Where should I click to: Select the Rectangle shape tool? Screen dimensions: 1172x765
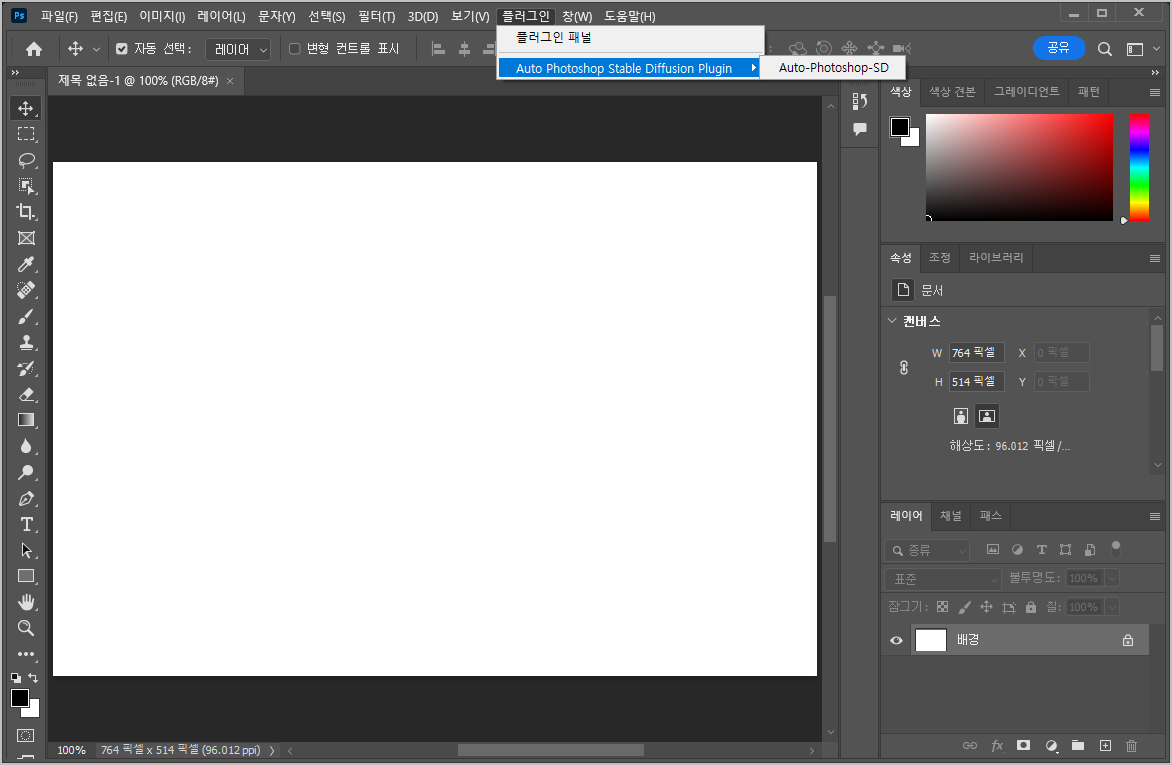point(26,577)
